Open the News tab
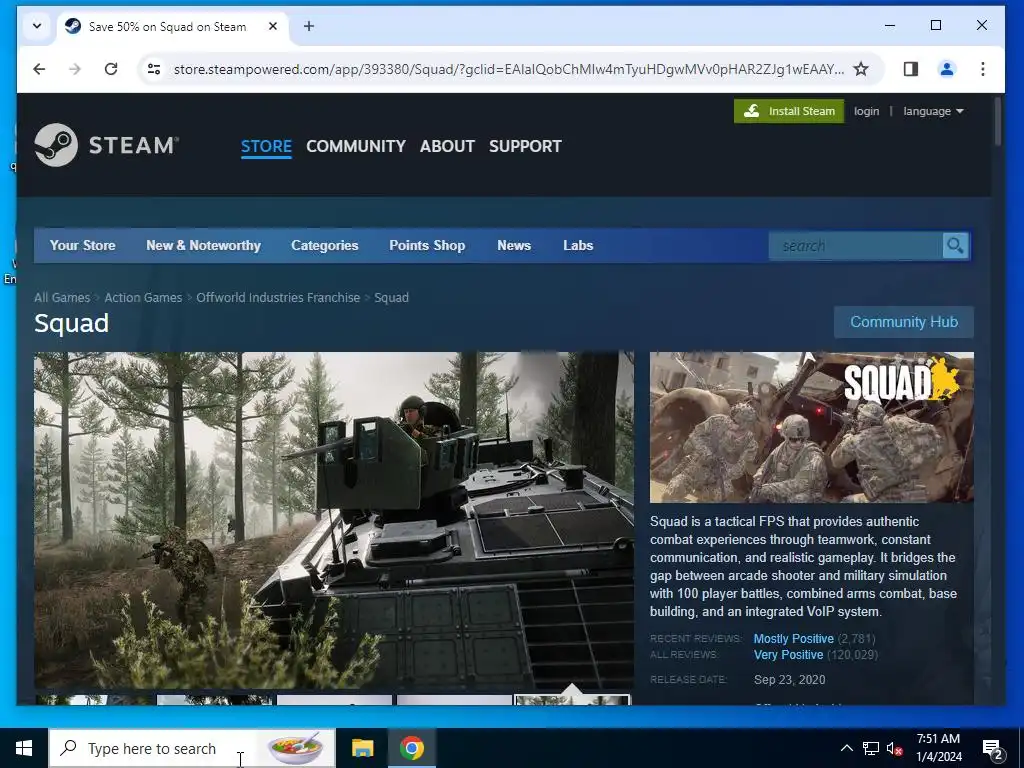The width and height of the screenshot is (1024, 768). pos(514,246)
